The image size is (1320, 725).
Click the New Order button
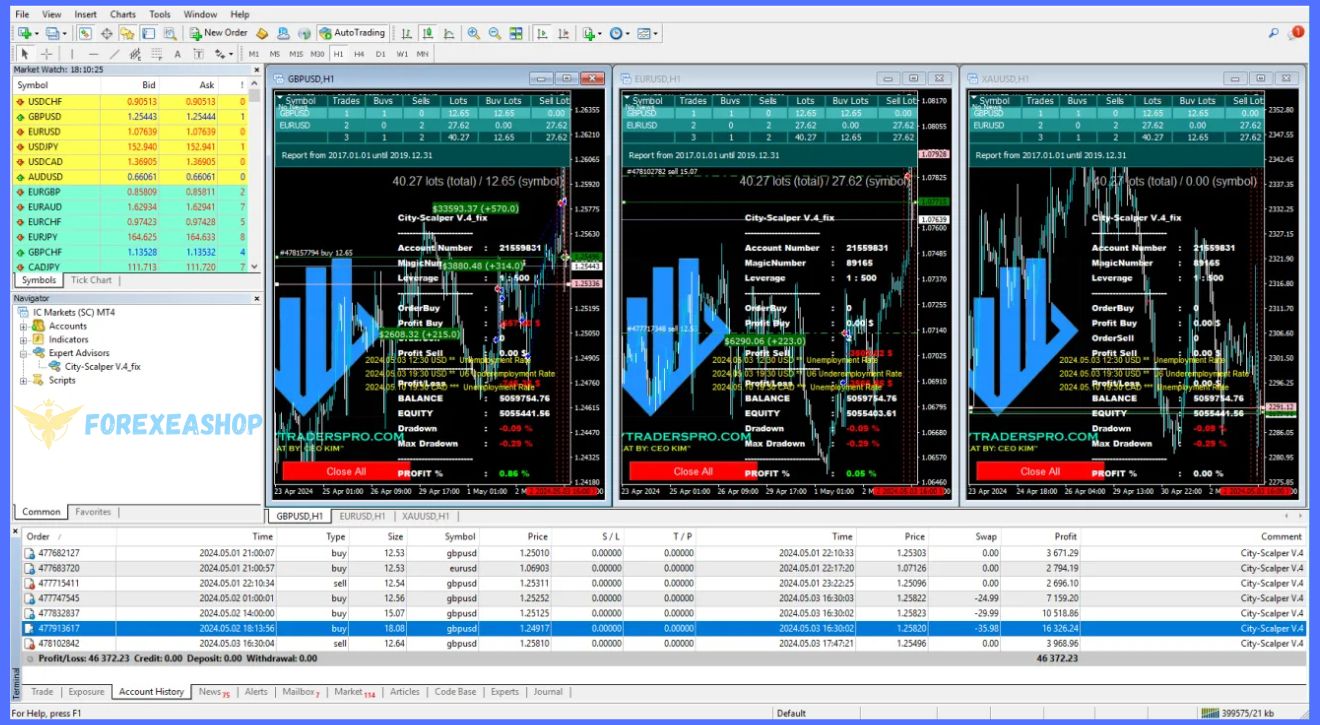click(217, 33)
